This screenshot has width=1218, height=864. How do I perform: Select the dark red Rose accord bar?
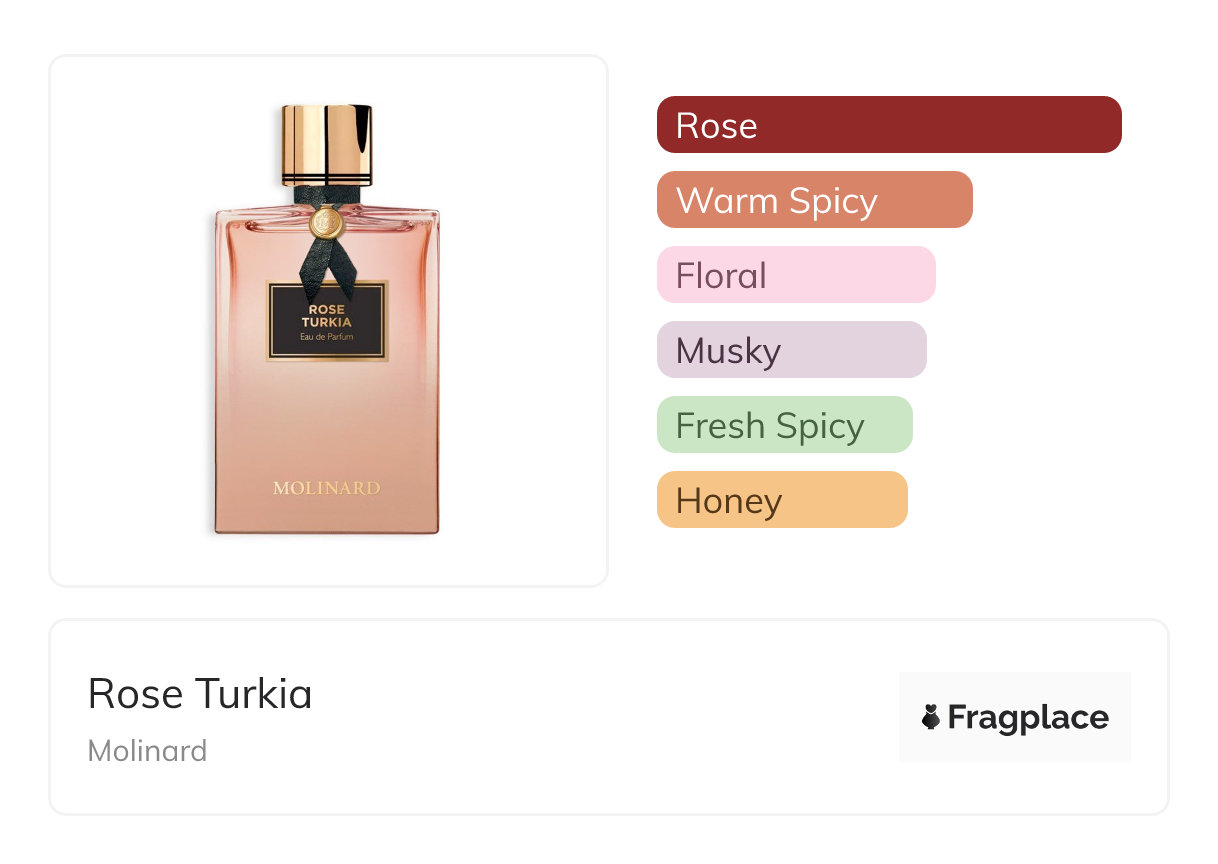(889, 125)
